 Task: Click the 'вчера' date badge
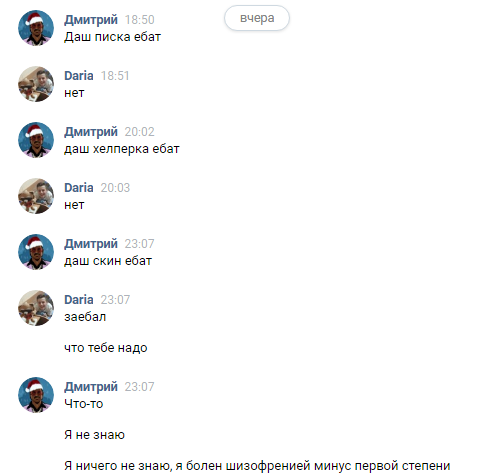[x=257, y=18]
